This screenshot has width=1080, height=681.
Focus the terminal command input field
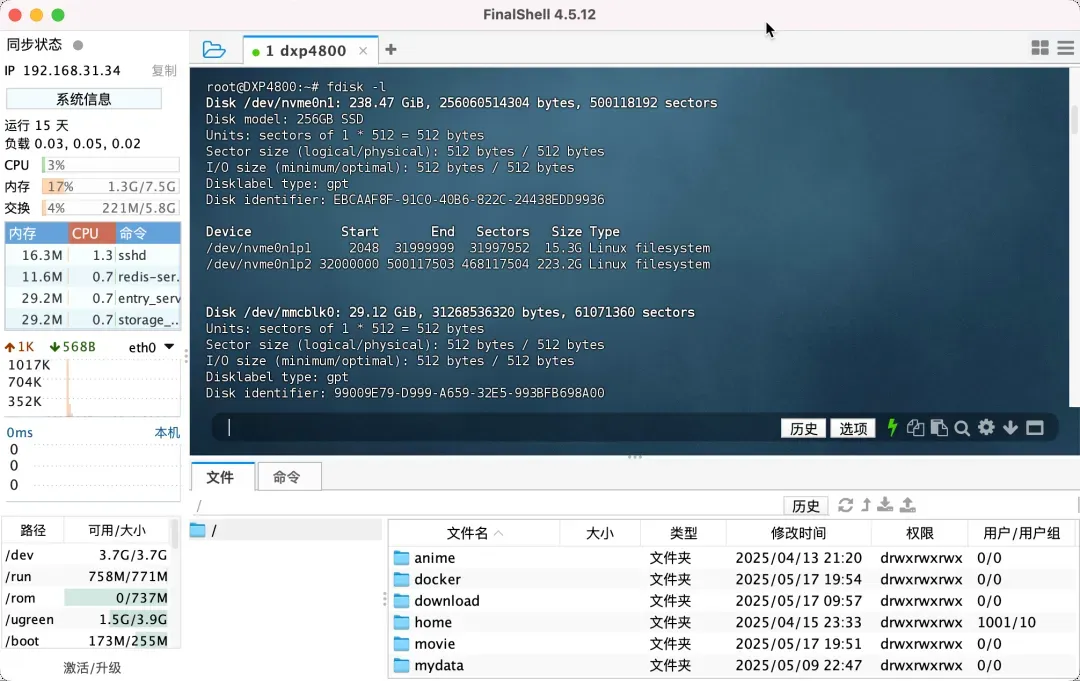[x=496, y=428]
